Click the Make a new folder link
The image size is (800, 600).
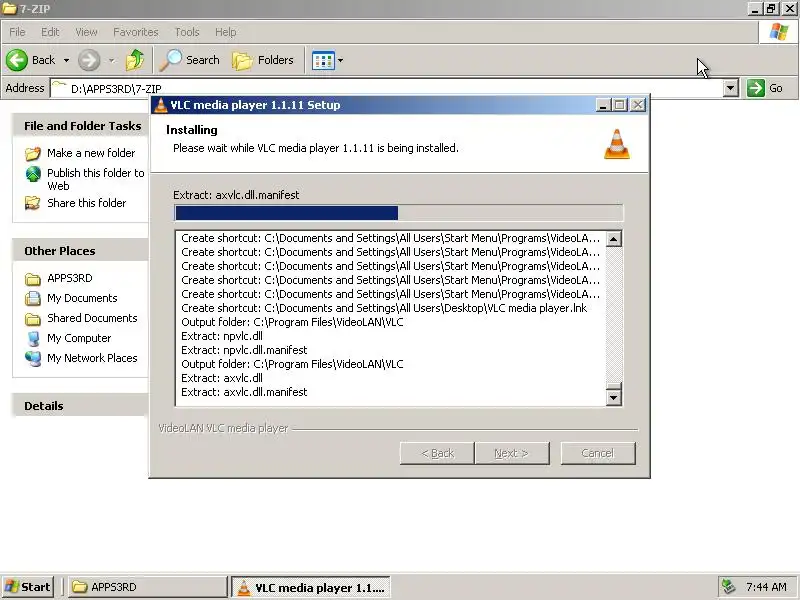coord(91,153)
